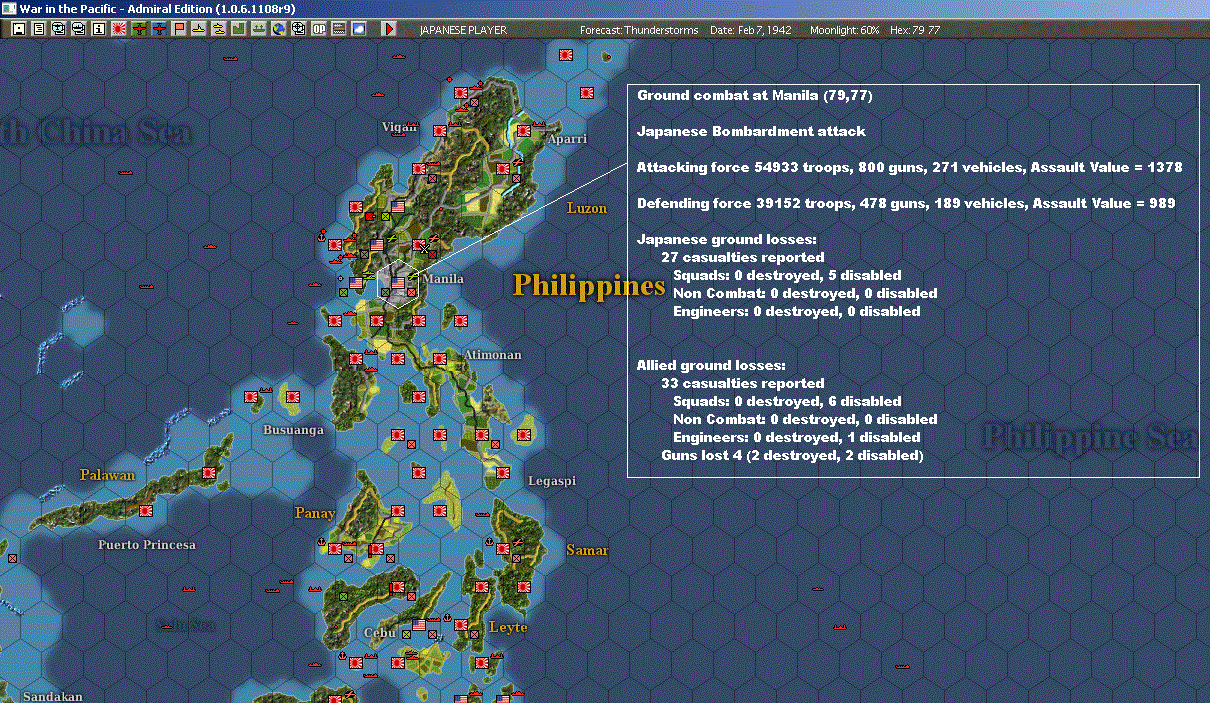The image size is (1210, 703).
Task: Open the text report list icon
Action: [x=39, y=29]
